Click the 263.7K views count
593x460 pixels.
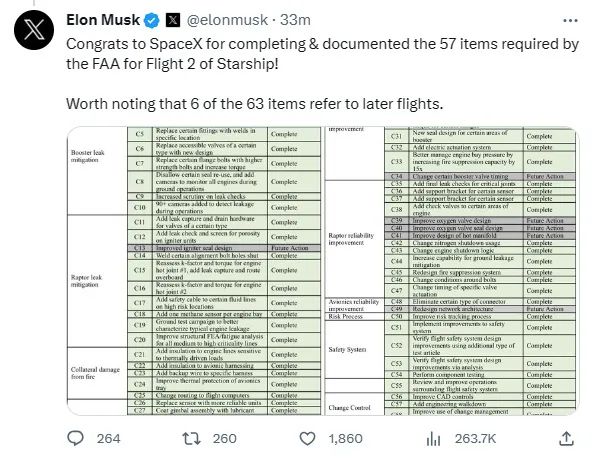[x=475, y=439]
